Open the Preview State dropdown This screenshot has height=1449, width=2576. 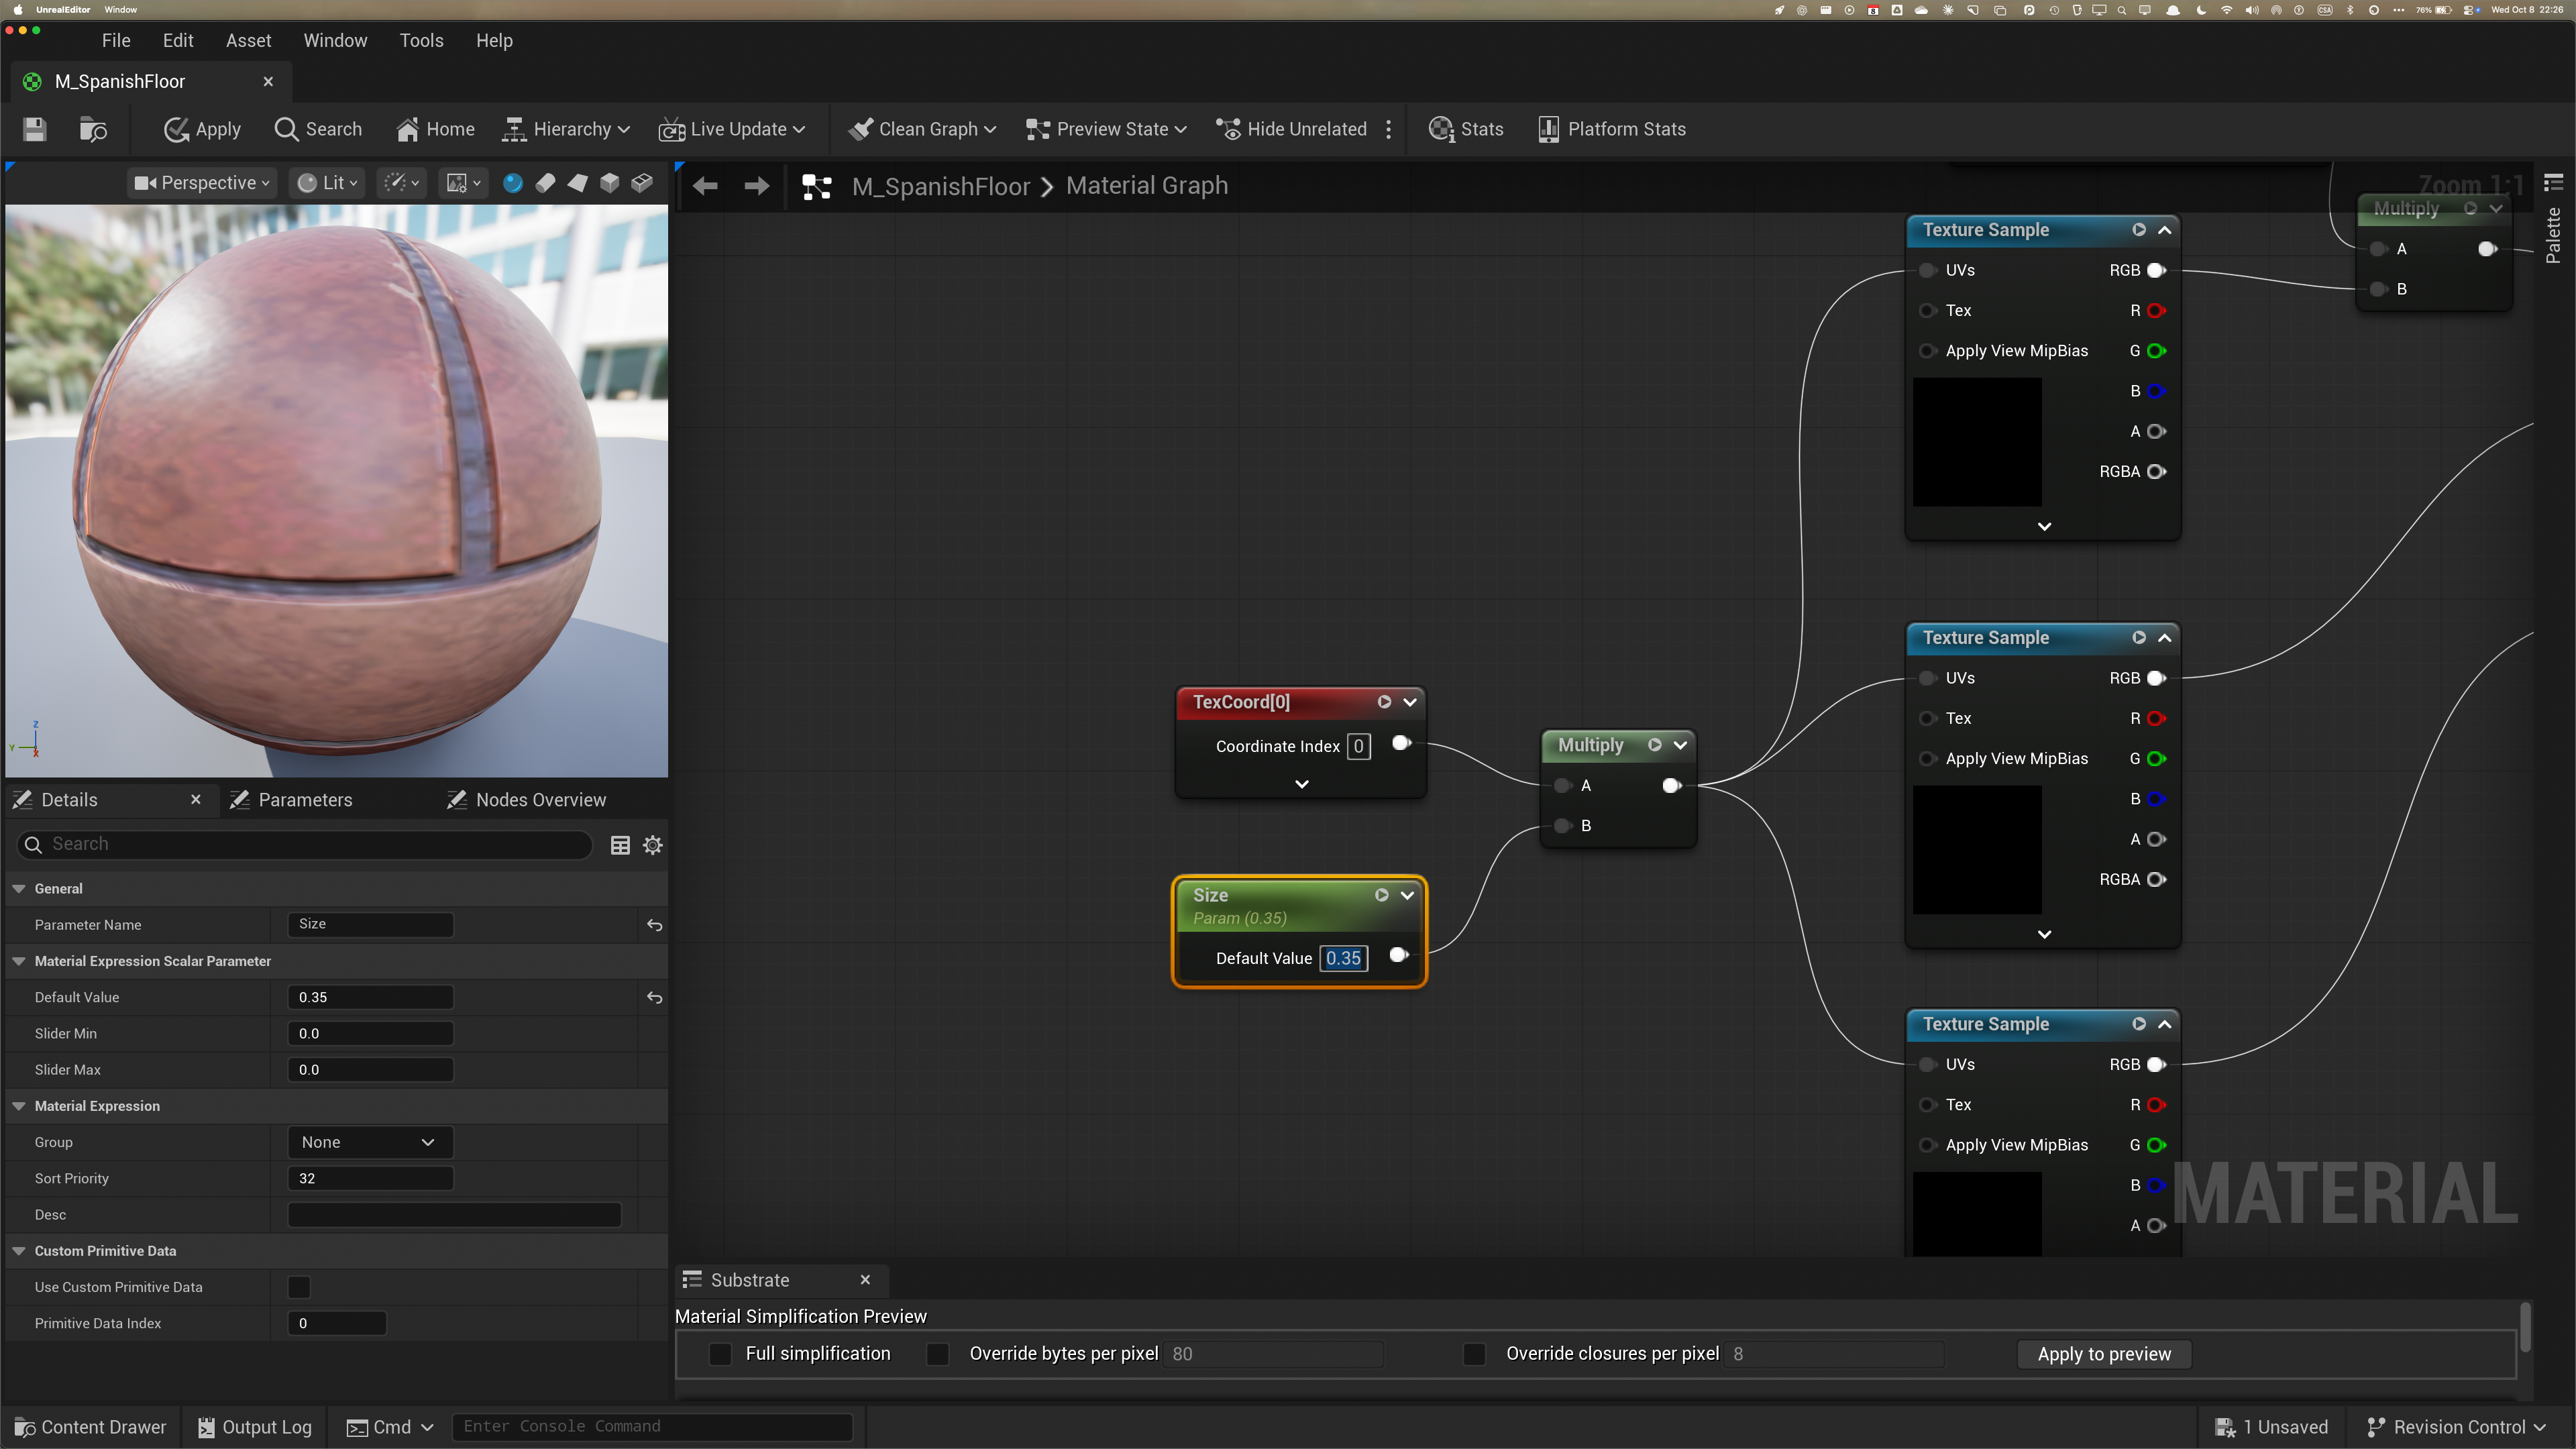coord(1106,129)
